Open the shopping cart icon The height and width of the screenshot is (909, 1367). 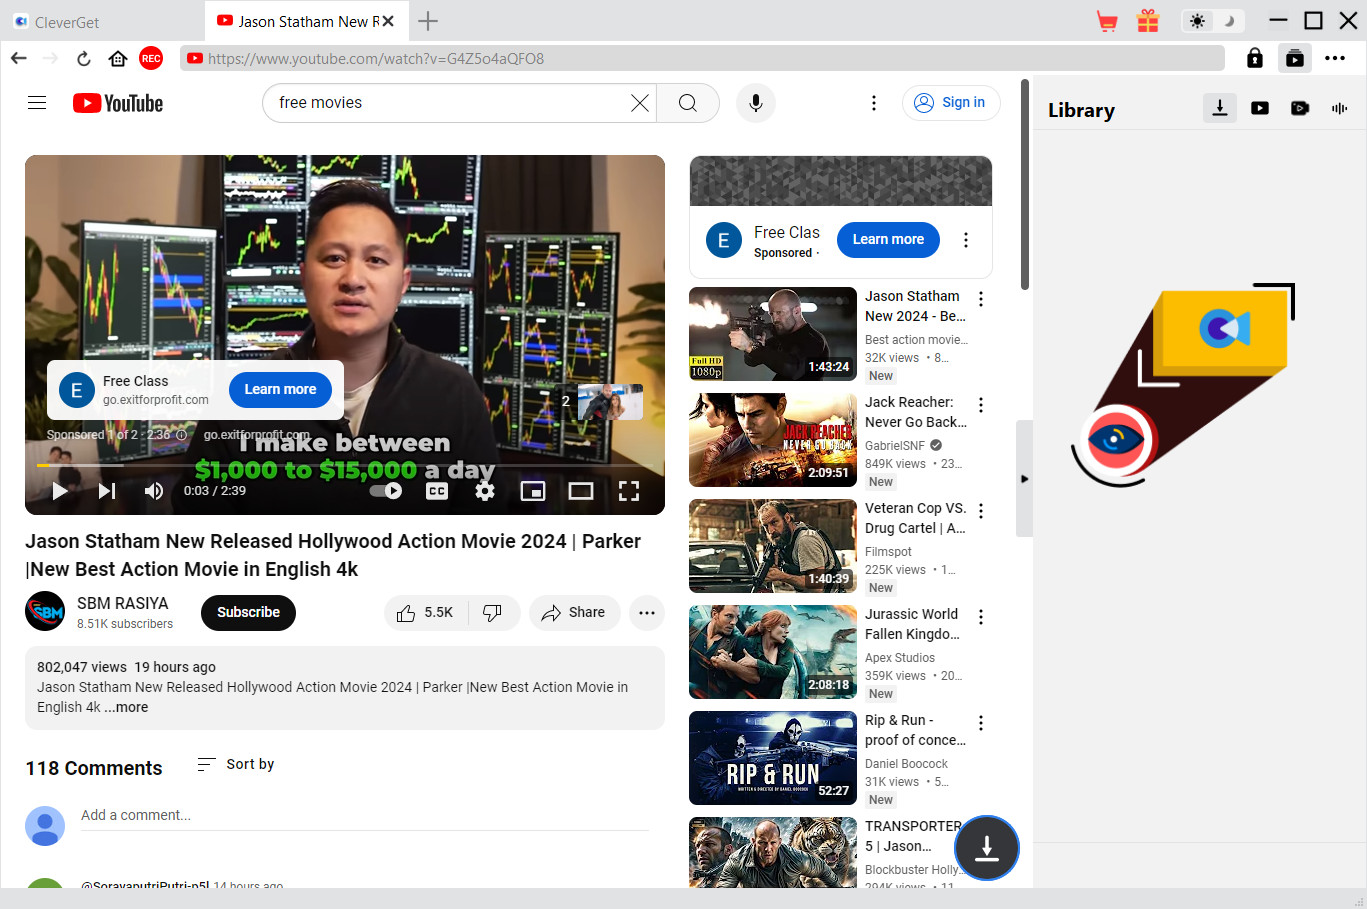[x=1106, y=21]
